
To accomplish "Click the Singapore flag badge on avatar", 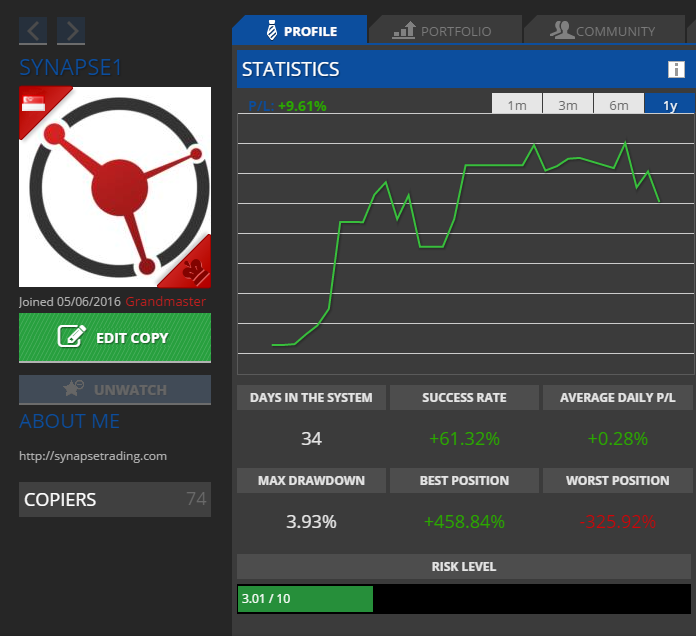I will click(x=36, y=102).
